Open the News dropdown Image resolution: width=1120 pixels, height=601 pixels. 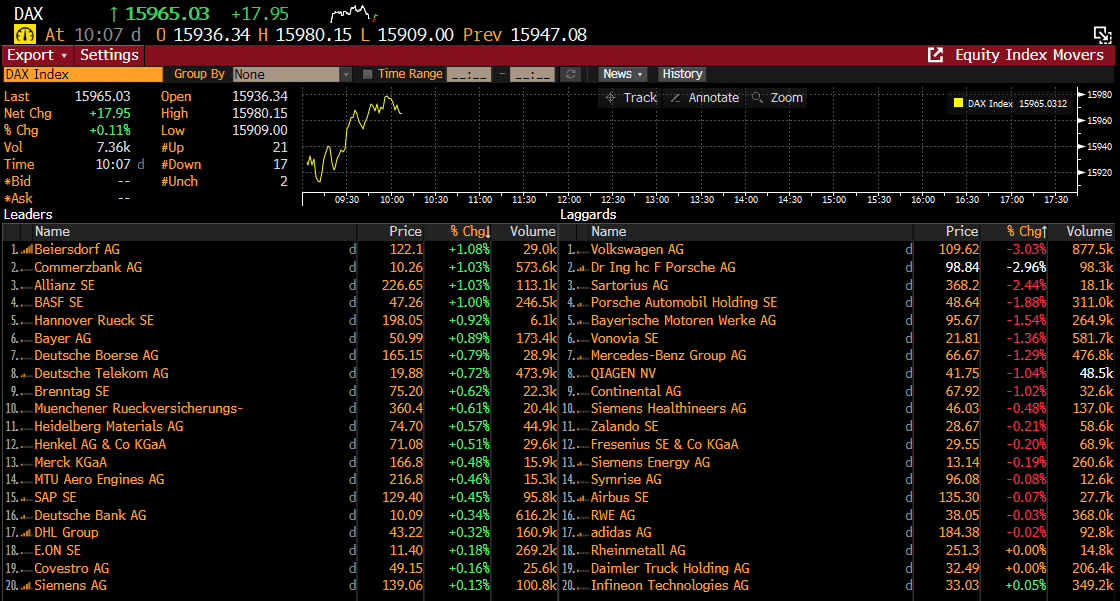click(x=623, y=74)
